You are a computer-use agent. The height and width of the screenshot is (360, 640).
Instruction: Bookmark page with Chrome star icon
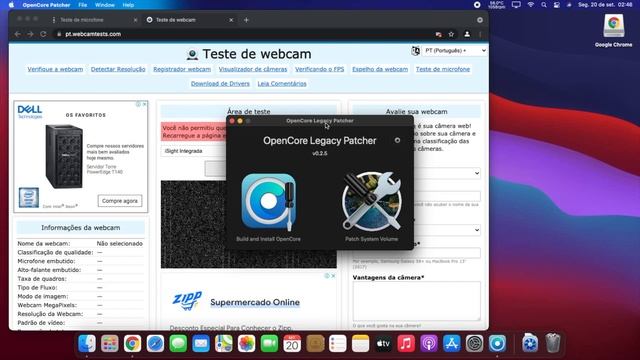[451, 34]
